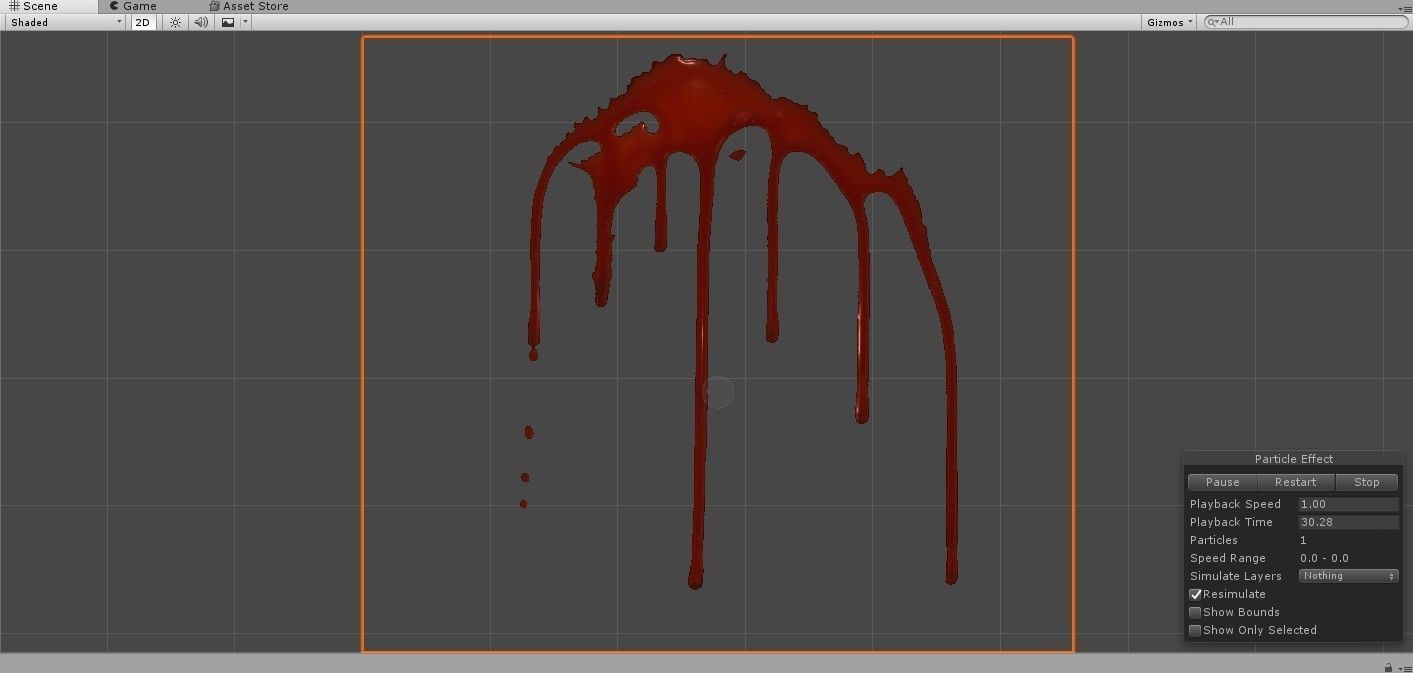This screenshot has height=673, width=1413.
Task: Click the Particles count value 1
Action: tap(1303, 540)
